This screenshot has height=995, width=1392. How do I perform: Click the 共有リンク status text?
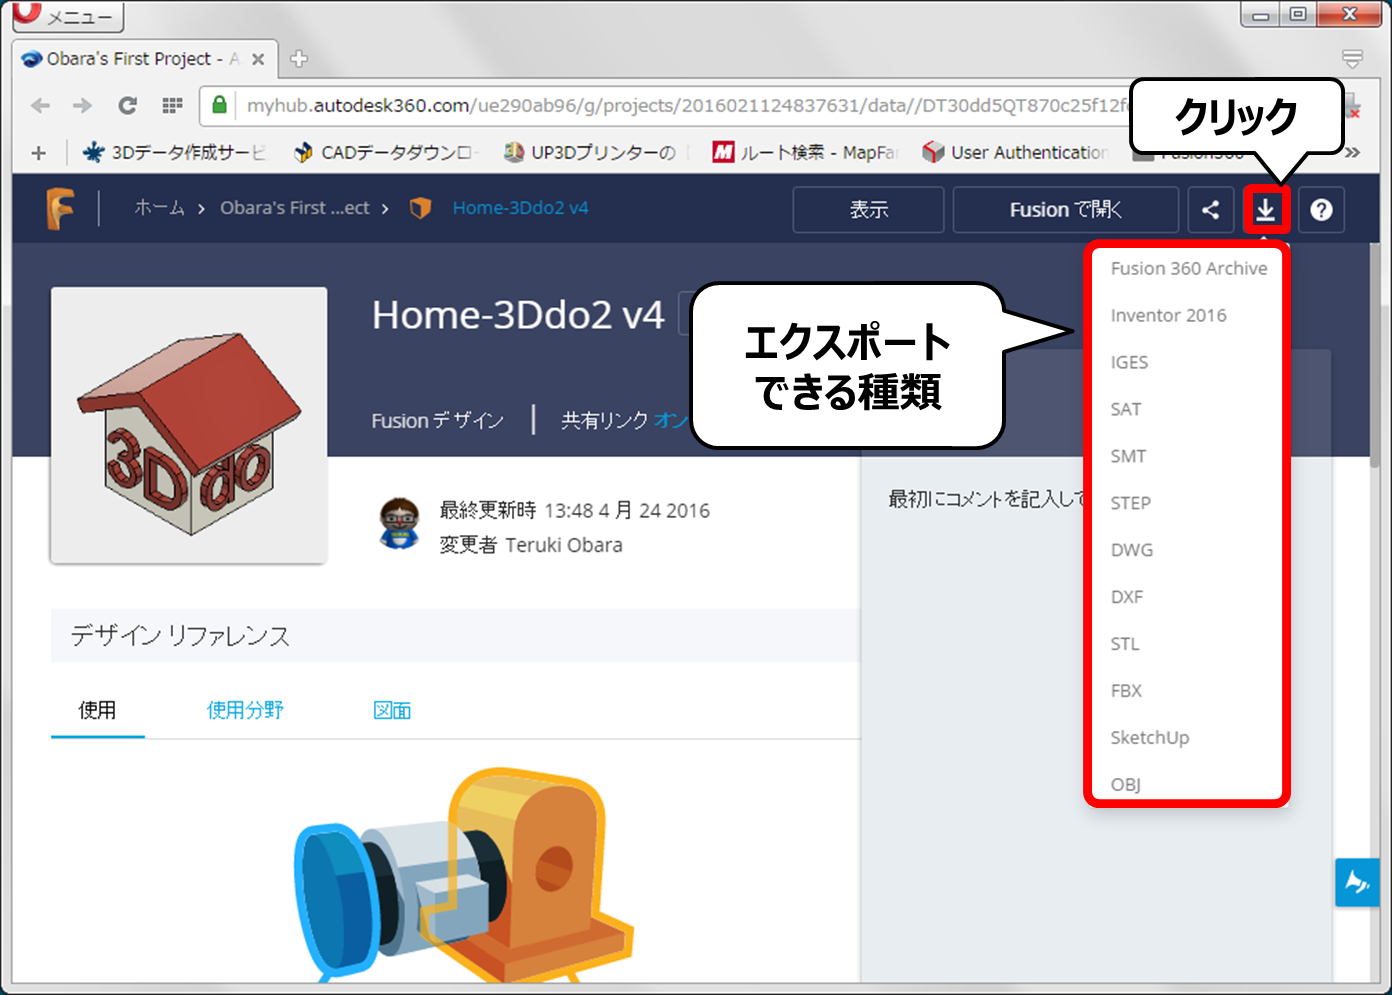pyautogui.click(x=624, y=421)
